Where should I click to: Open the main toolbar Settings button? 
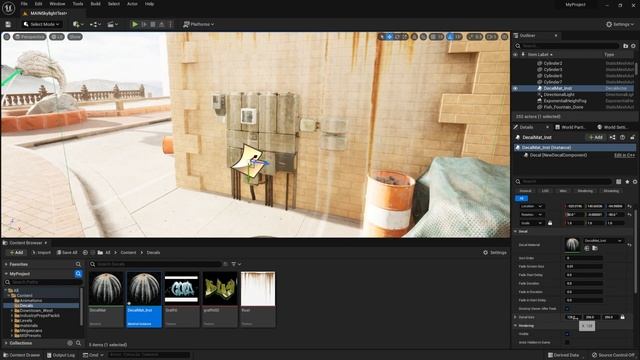620,24
